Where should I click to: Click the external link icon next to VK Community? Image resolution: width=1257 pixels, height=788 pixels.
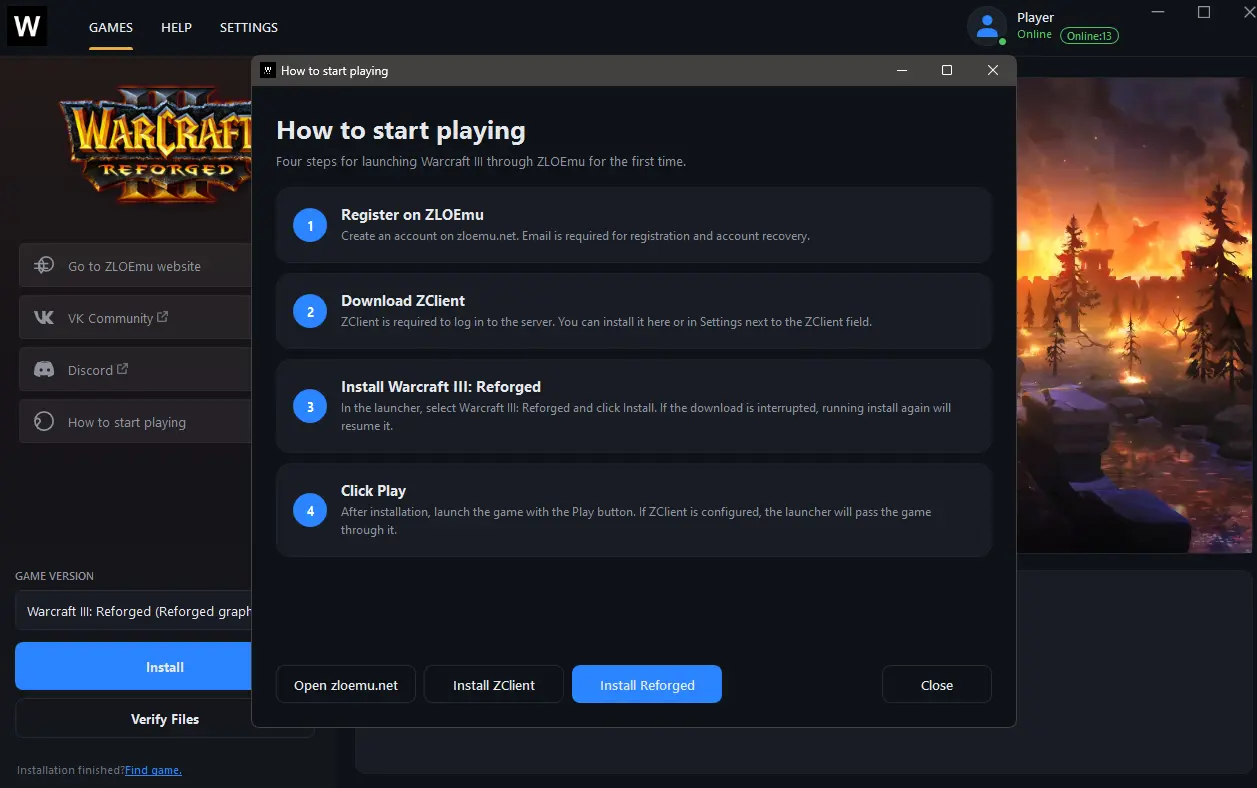coord(163,317)
